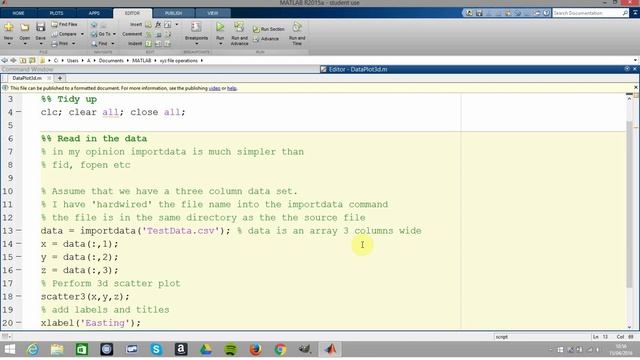Toggle breakpoint on line 4

(19, 112)
